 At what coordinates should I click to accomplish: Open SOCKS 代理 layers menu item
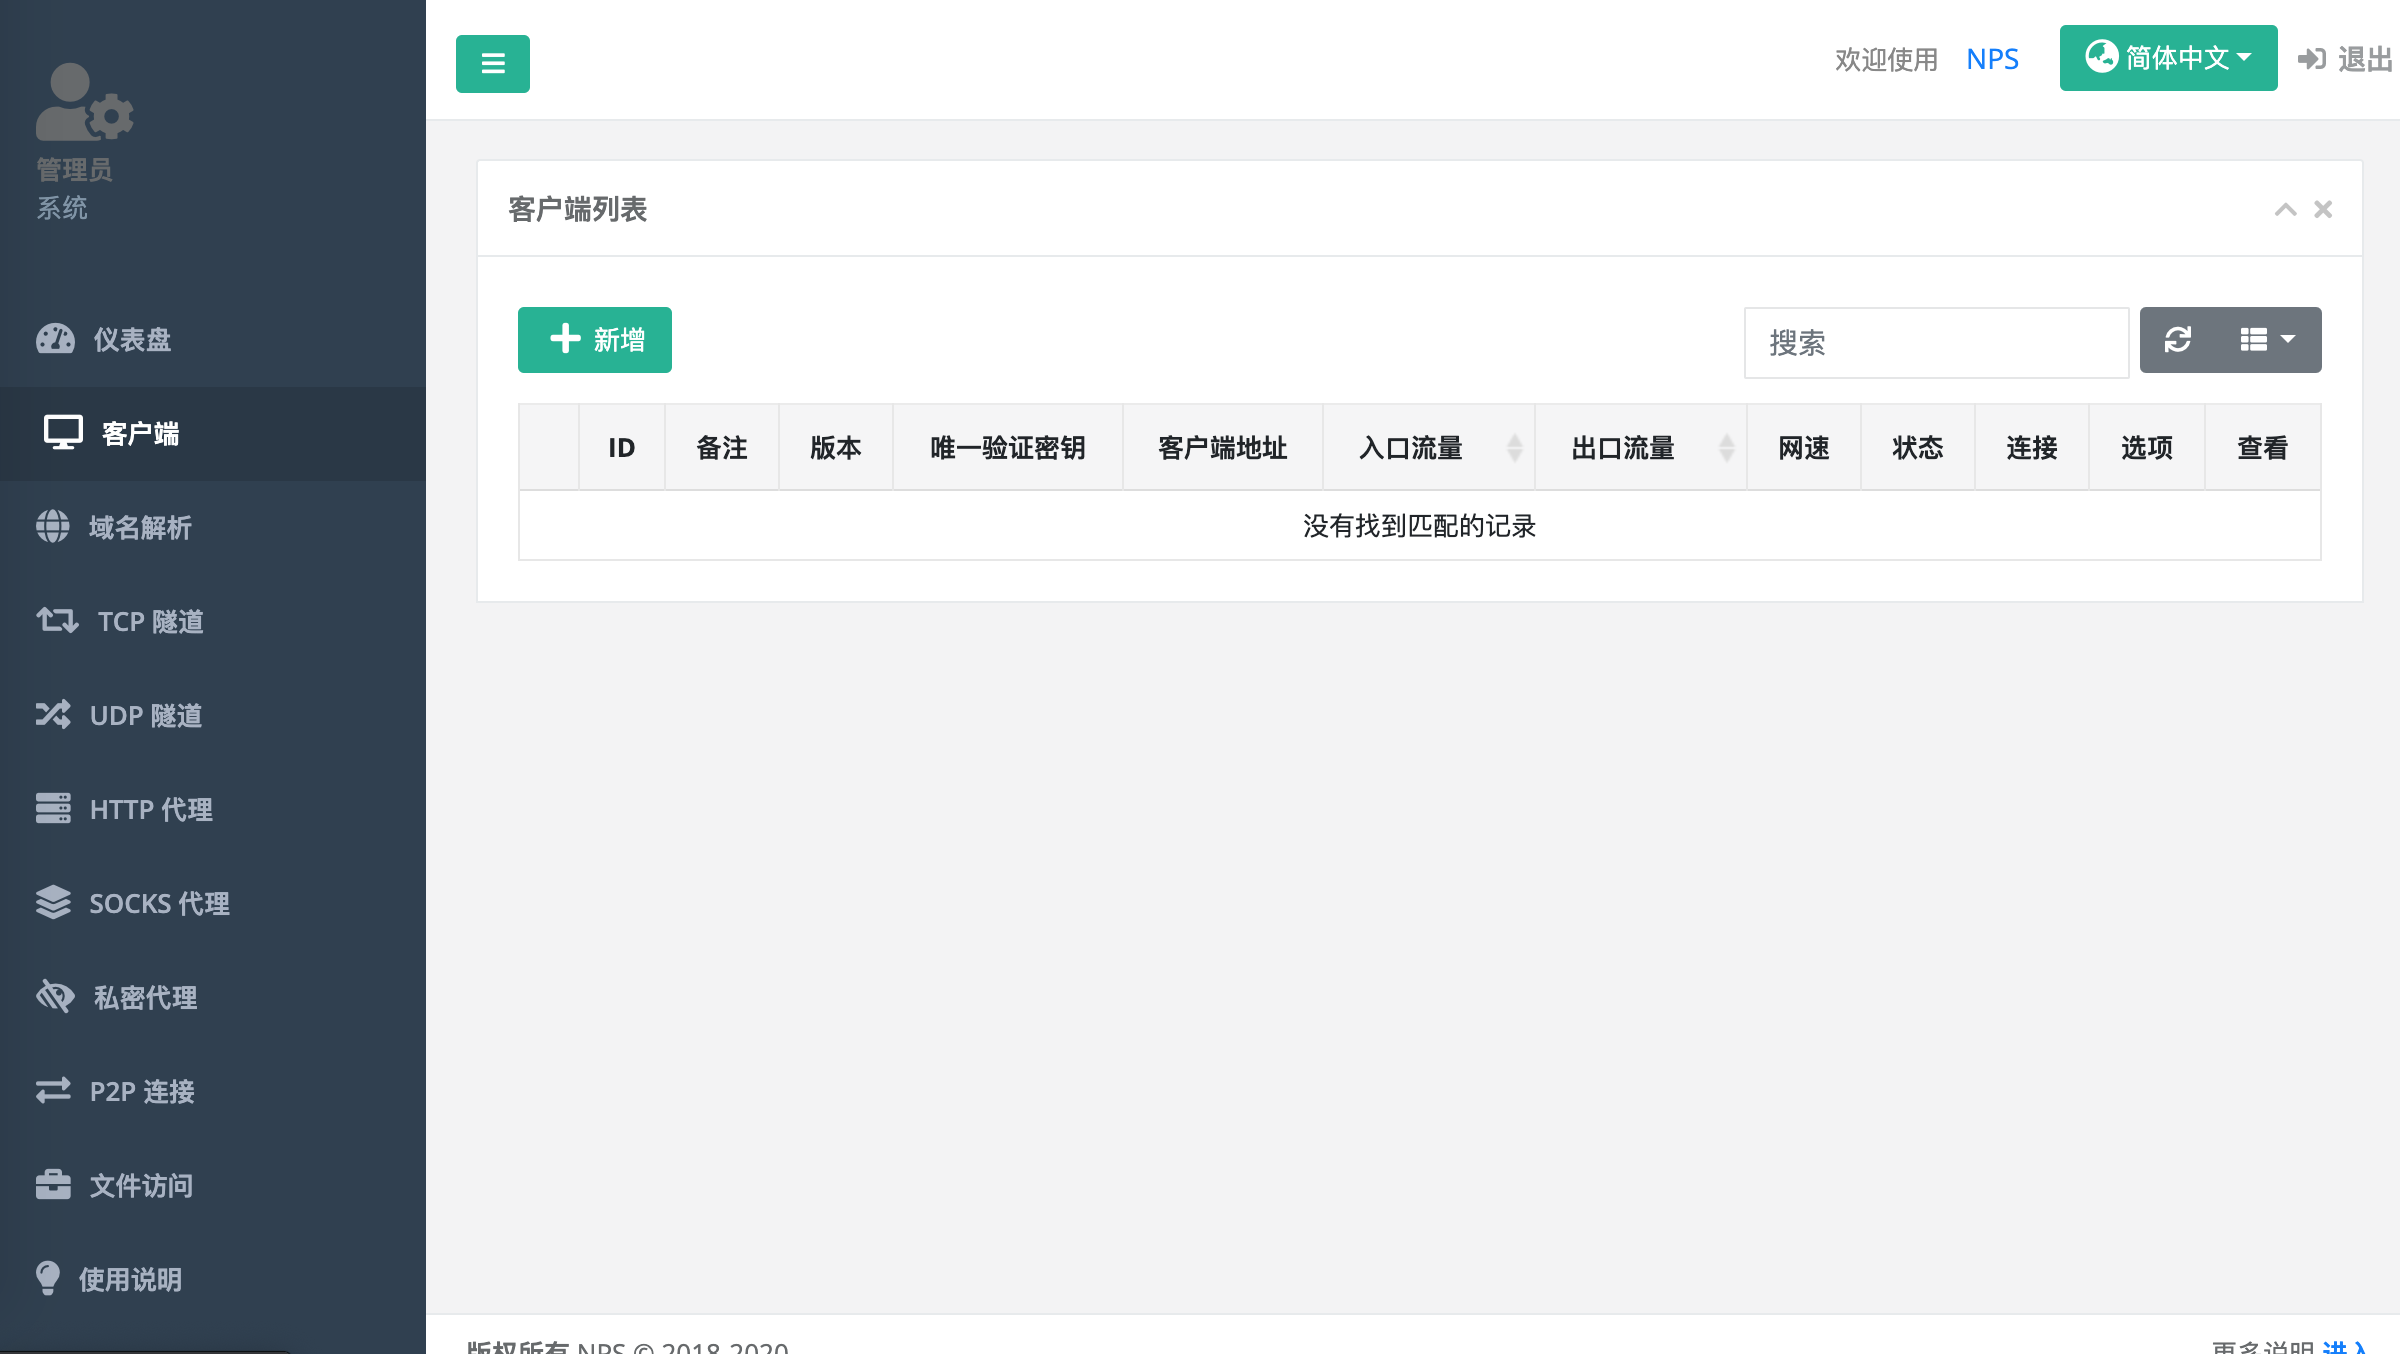click(158, 904)
